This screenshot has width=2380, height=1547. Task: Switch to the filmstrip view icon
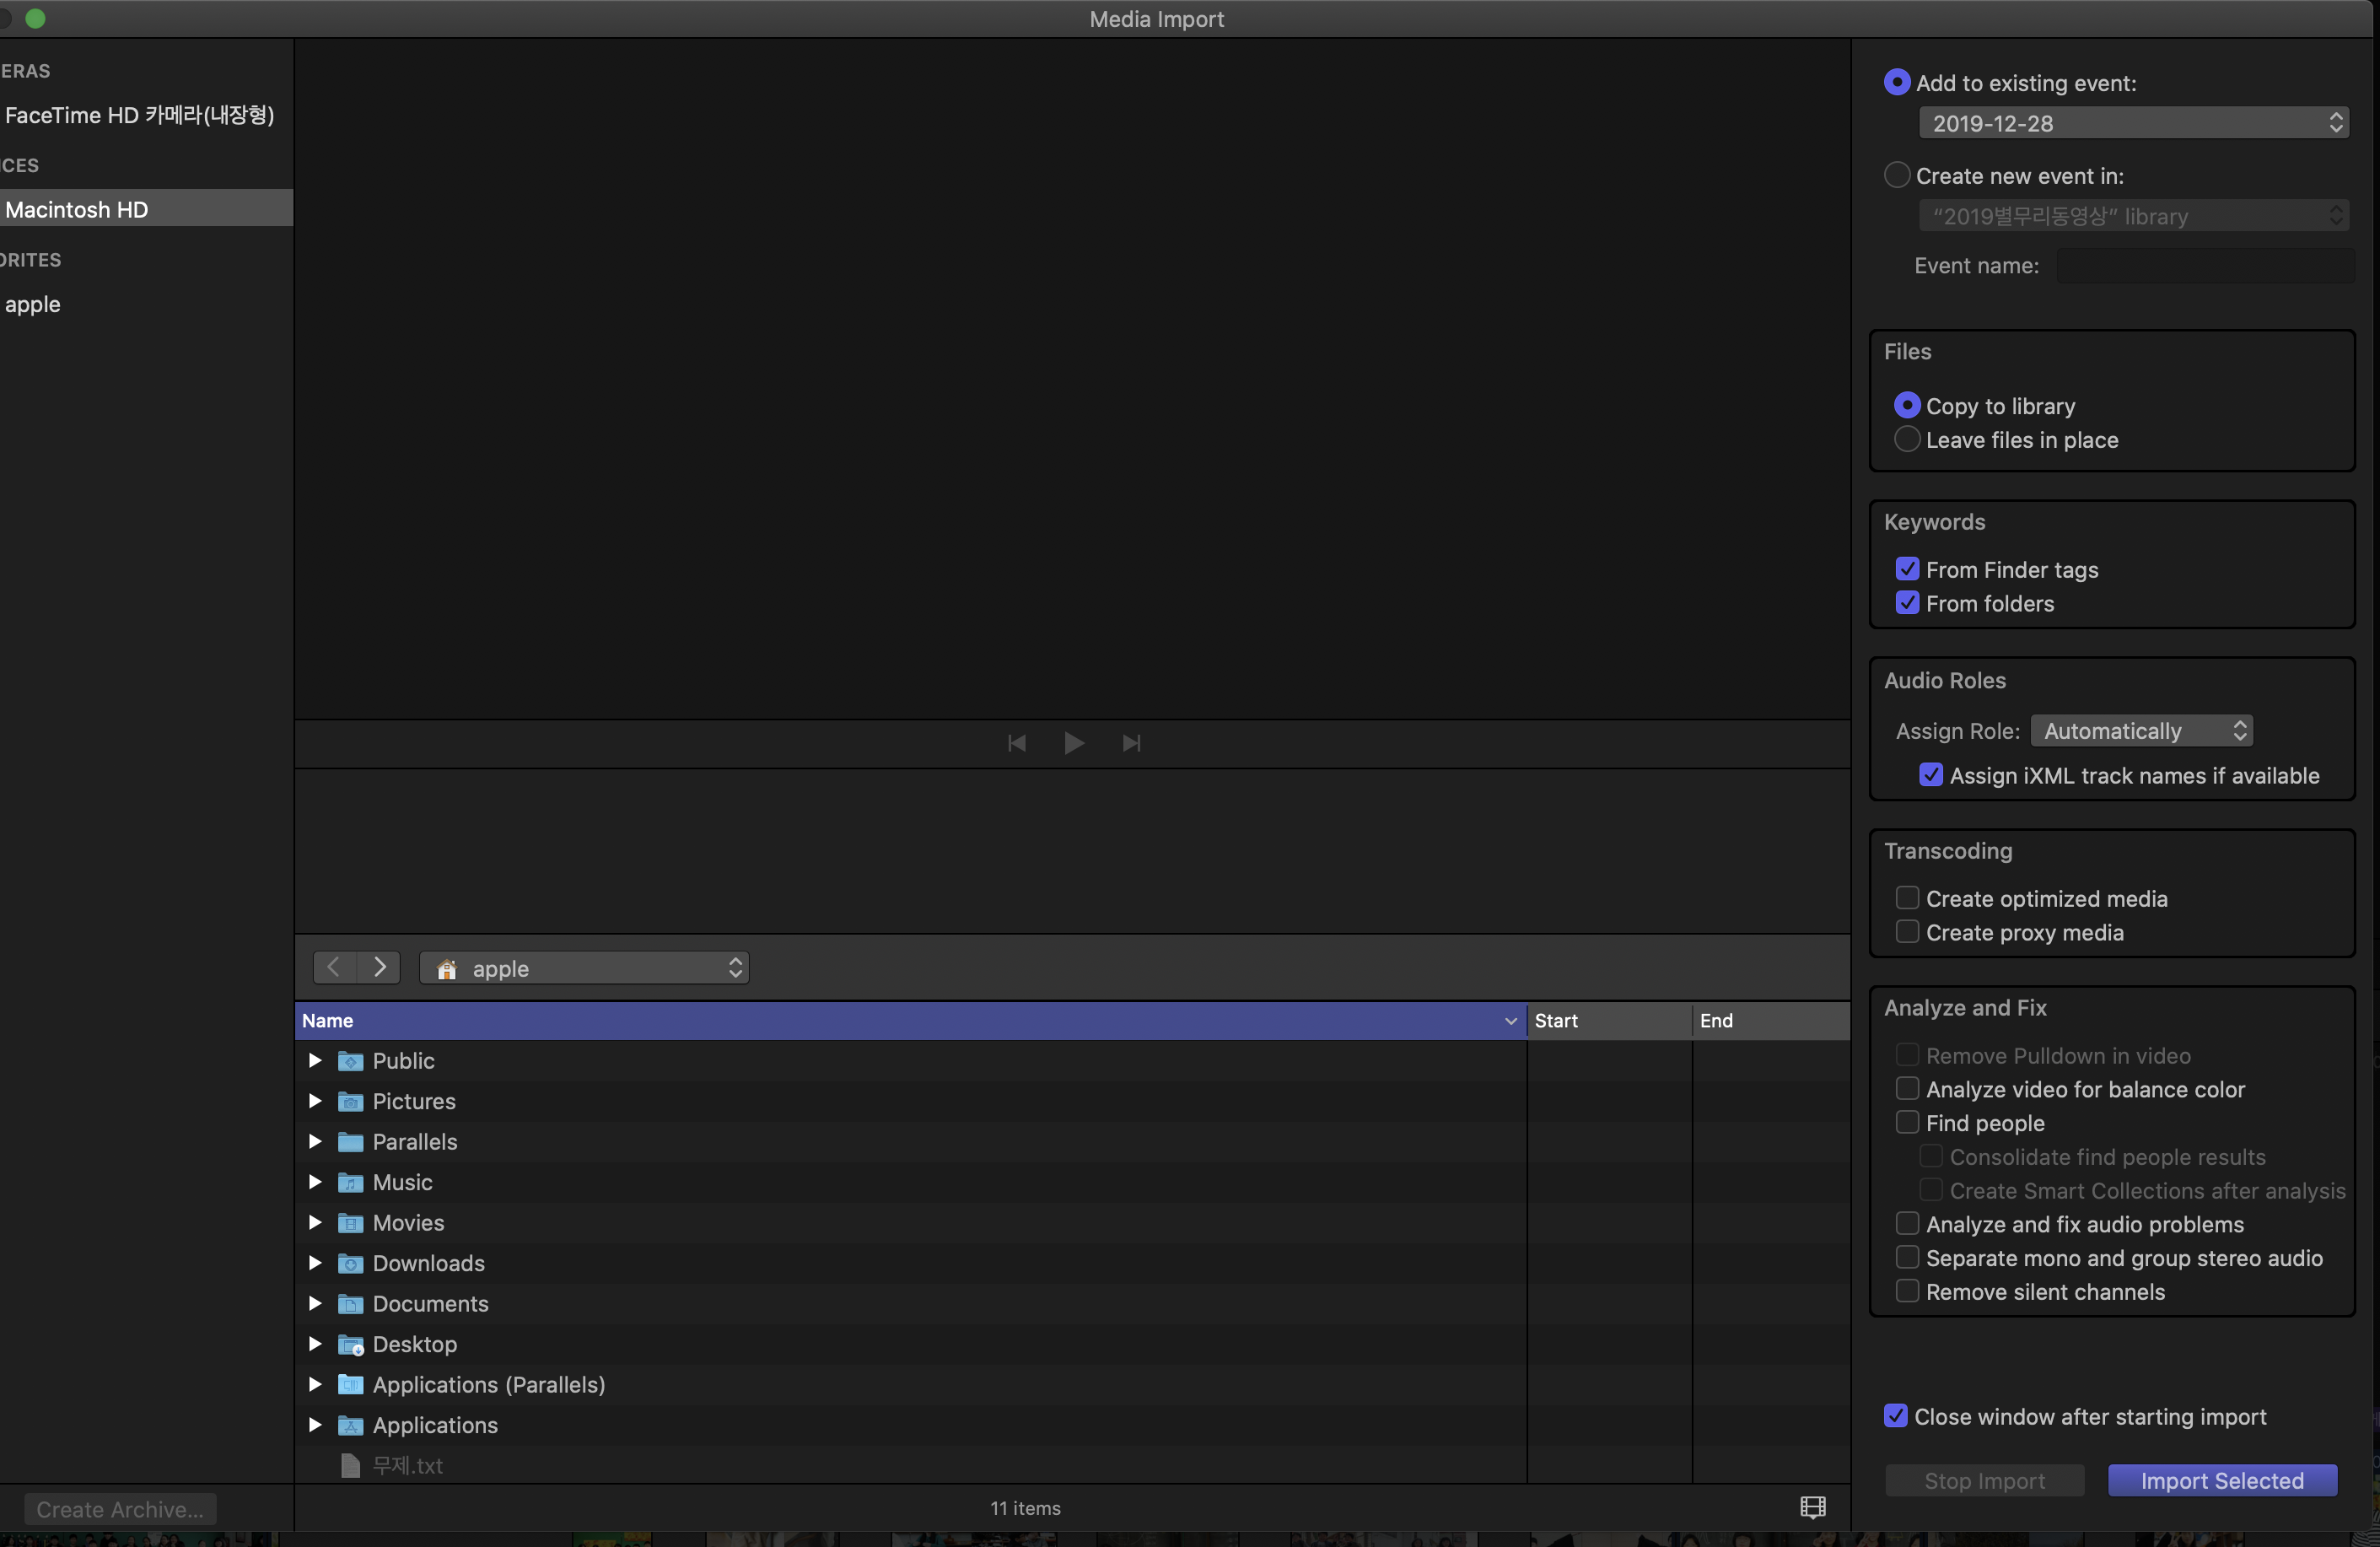[1812, 1507]
